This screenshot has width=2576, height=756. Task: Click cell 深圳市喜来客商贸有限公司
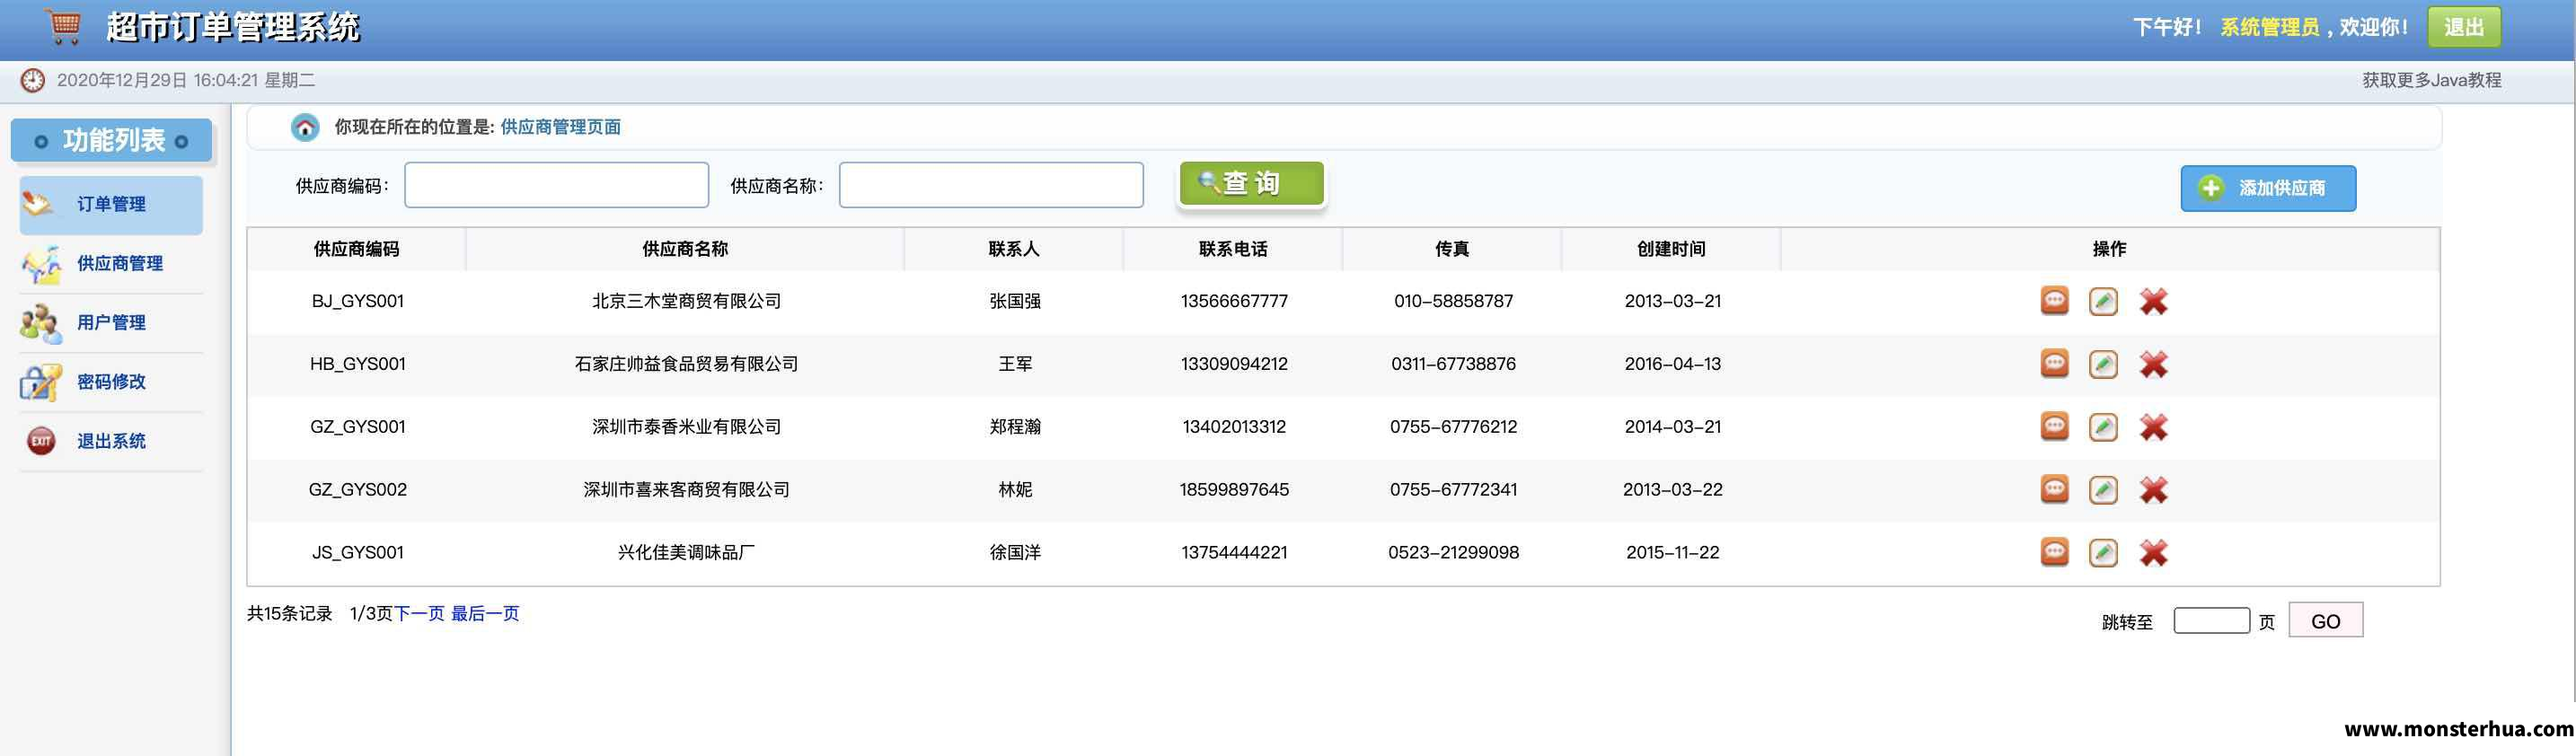(686, 490)
